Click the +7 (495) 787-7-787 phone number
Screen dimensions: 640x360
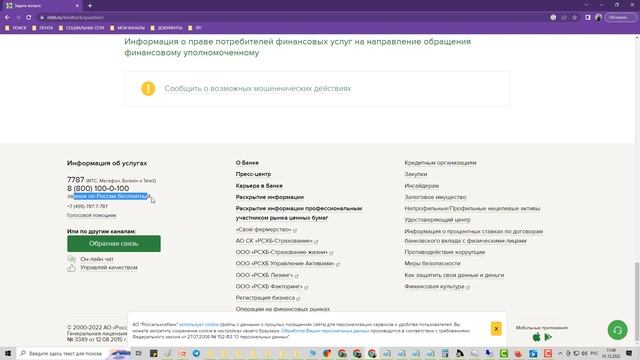tap(87, 207)
